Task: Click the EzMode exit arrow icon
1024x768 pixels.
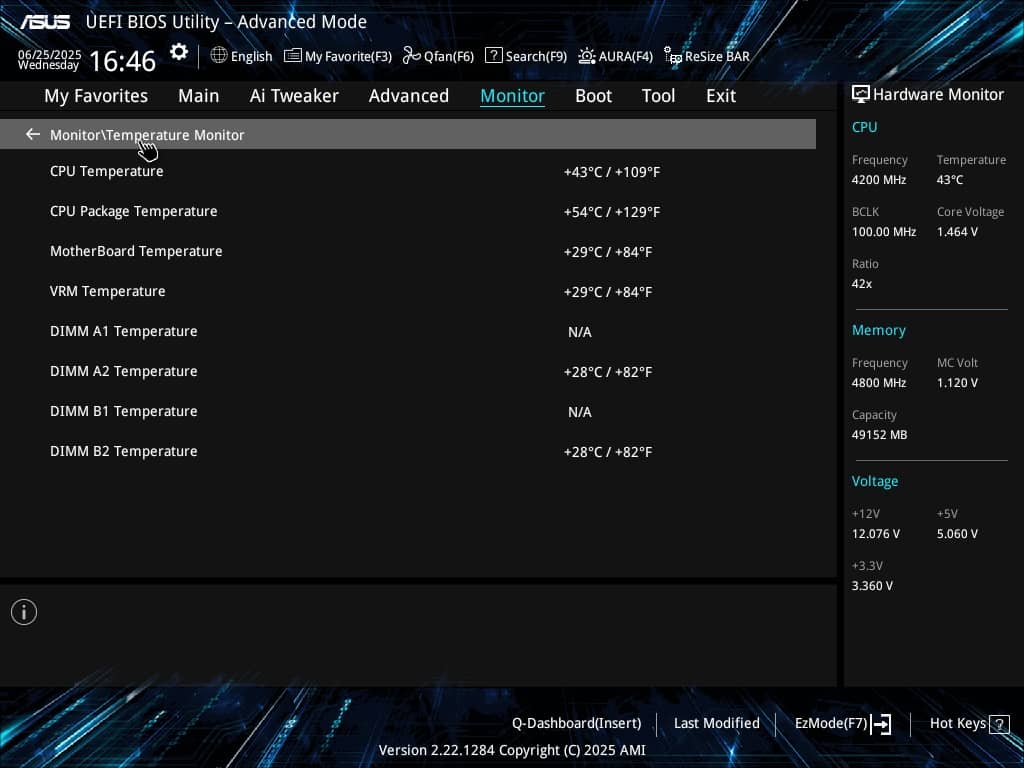Action: 881,724
